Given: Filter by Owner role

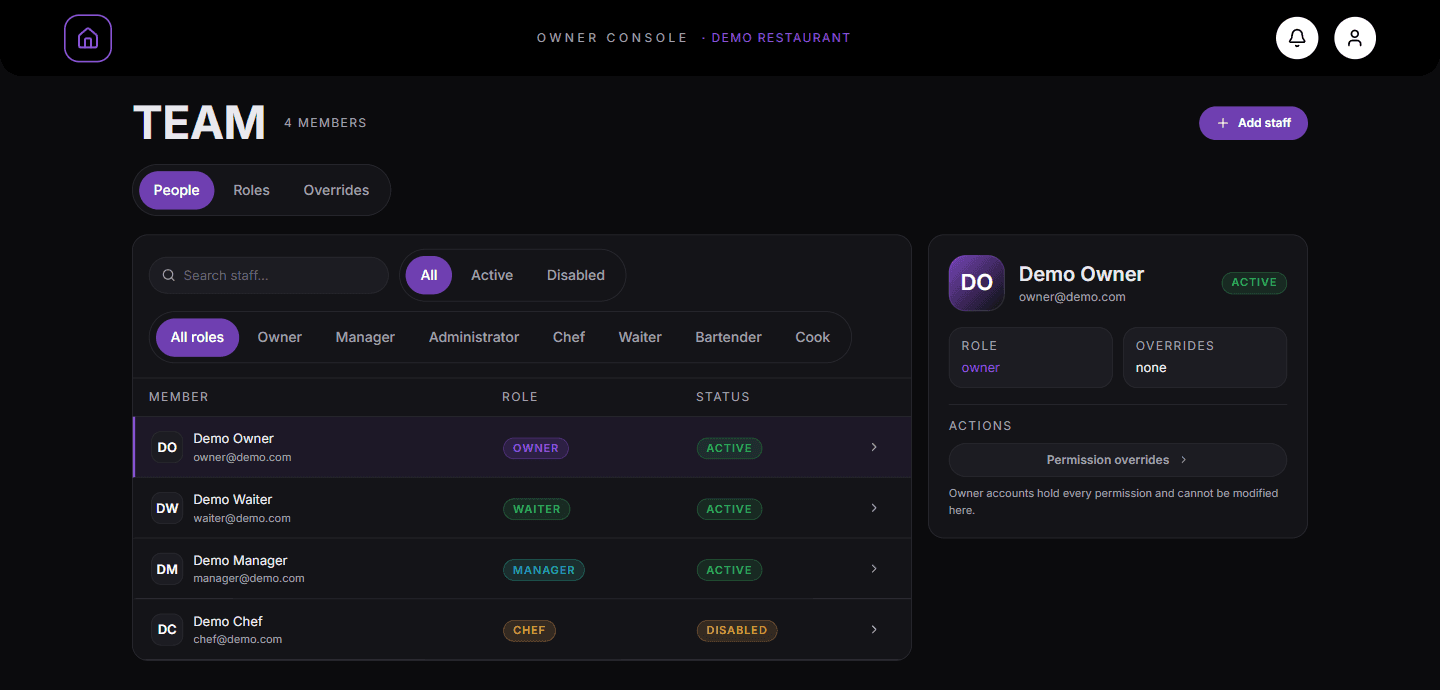Looking at the screenshot, I should point(280,337).
